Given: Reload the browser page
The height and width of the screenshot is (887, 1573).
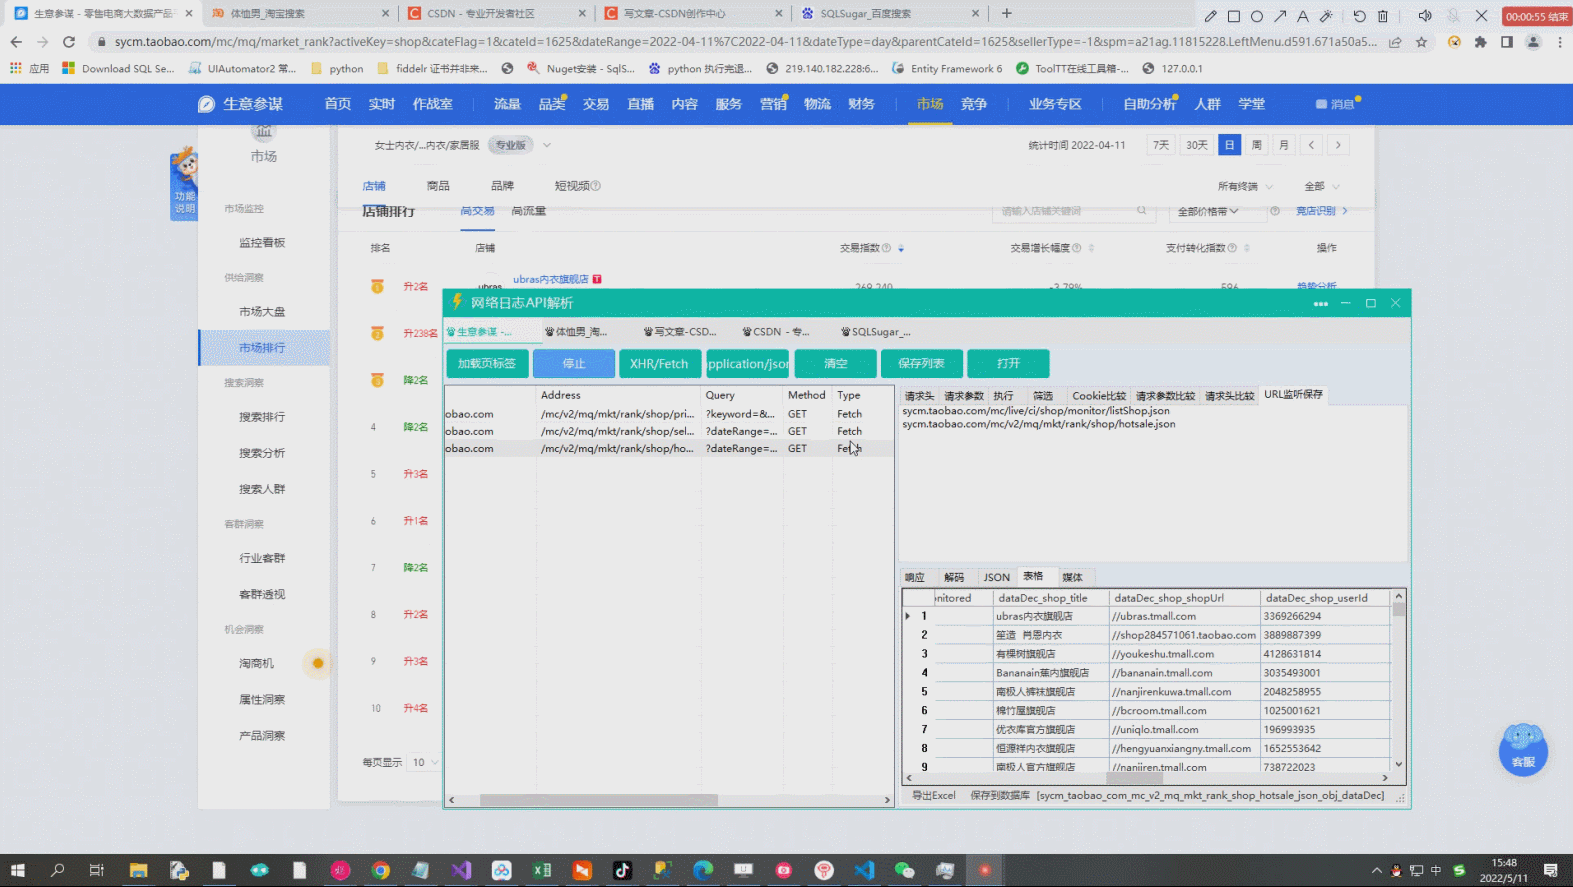Looking at the screenshot, I should (69, 42).
